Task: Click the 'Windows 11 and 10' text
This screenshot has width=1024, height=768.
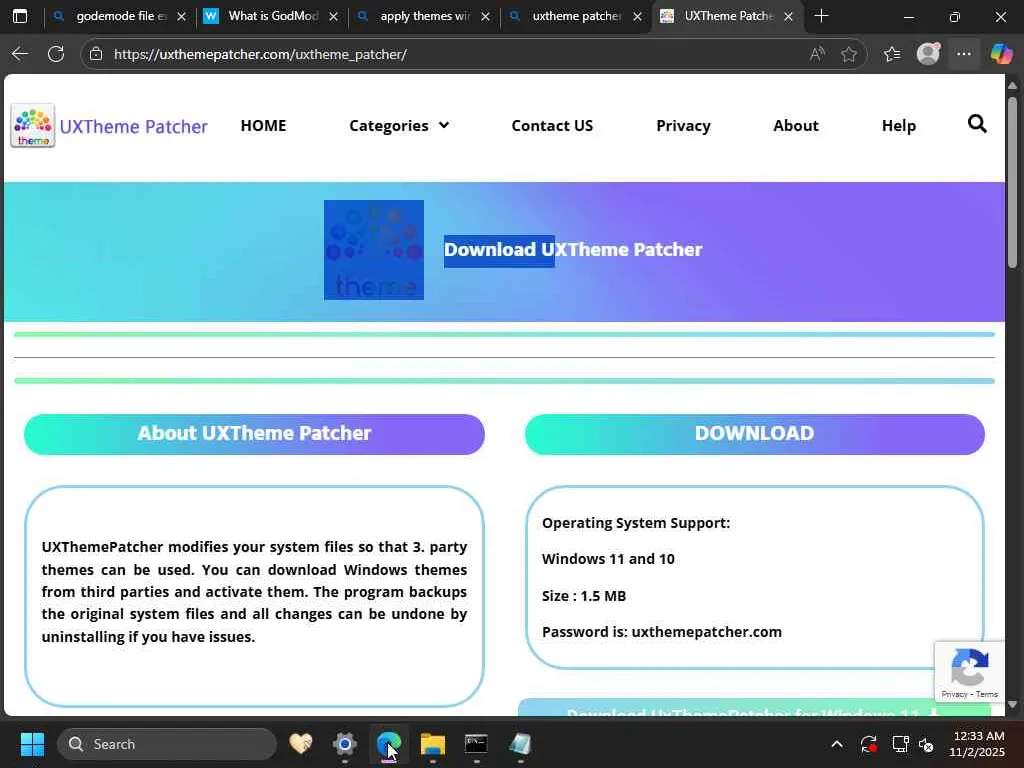Action: pyautogui.click(x=608, y=559)
